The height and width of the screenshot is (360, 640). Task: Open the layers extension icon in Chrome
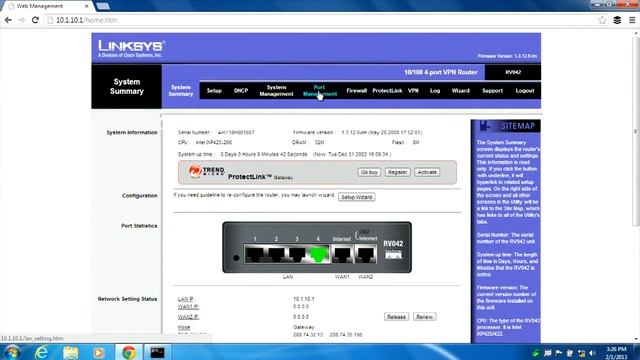(x=617, y=20)
